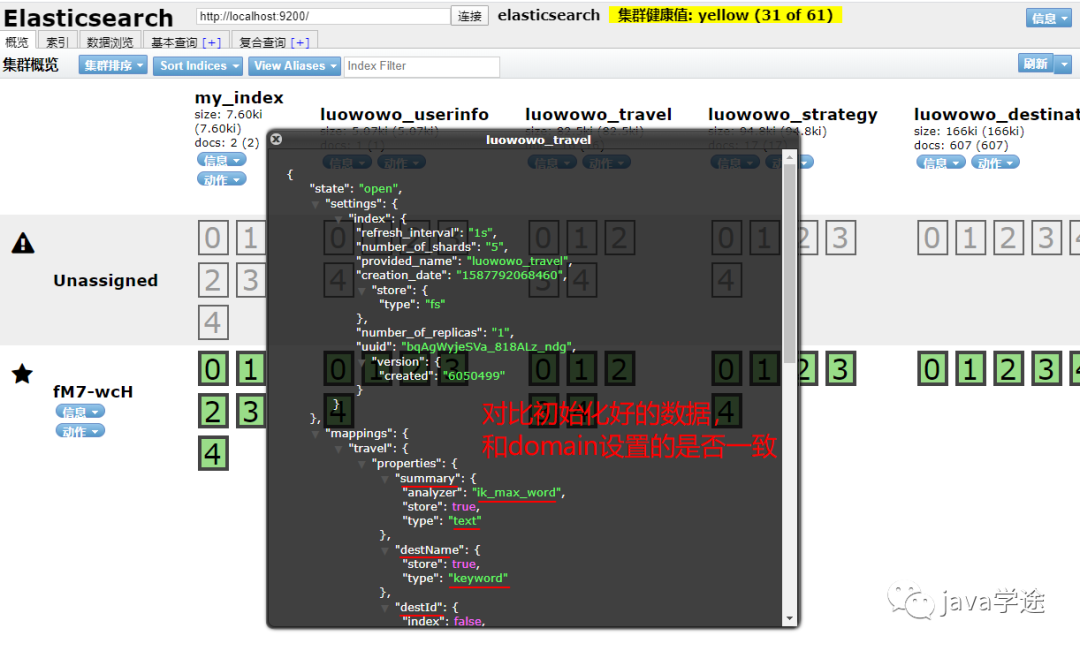Screen dimensions: 1080x651
Task: Collapse the "store" JSON node
Action: [362, 291]
